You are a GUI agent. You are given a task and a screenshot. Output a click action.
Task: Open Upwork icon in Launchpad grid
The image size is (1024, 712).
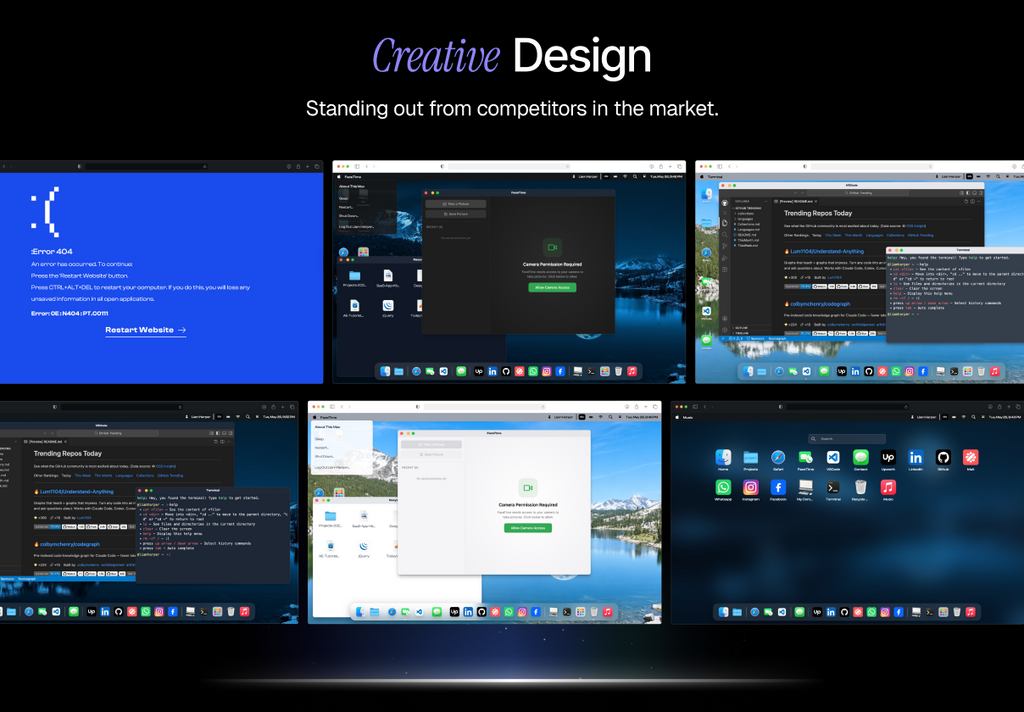(888, 457)
